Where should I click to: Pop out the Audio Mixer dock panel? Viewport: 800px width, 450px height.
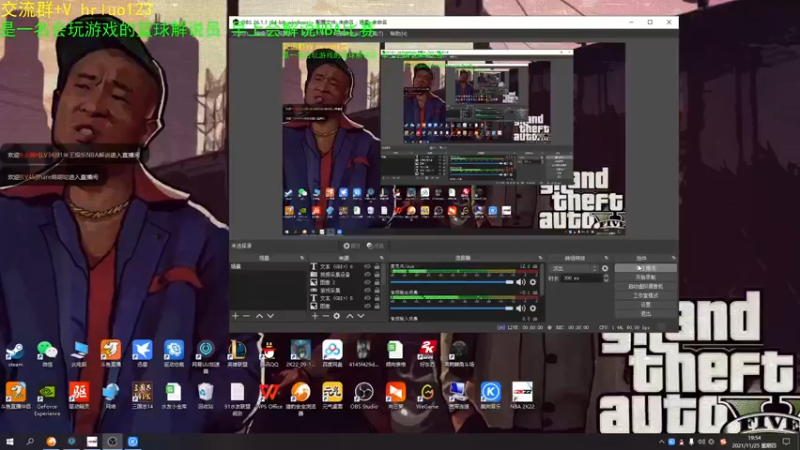pyautogui.click(x=540, y=258)
